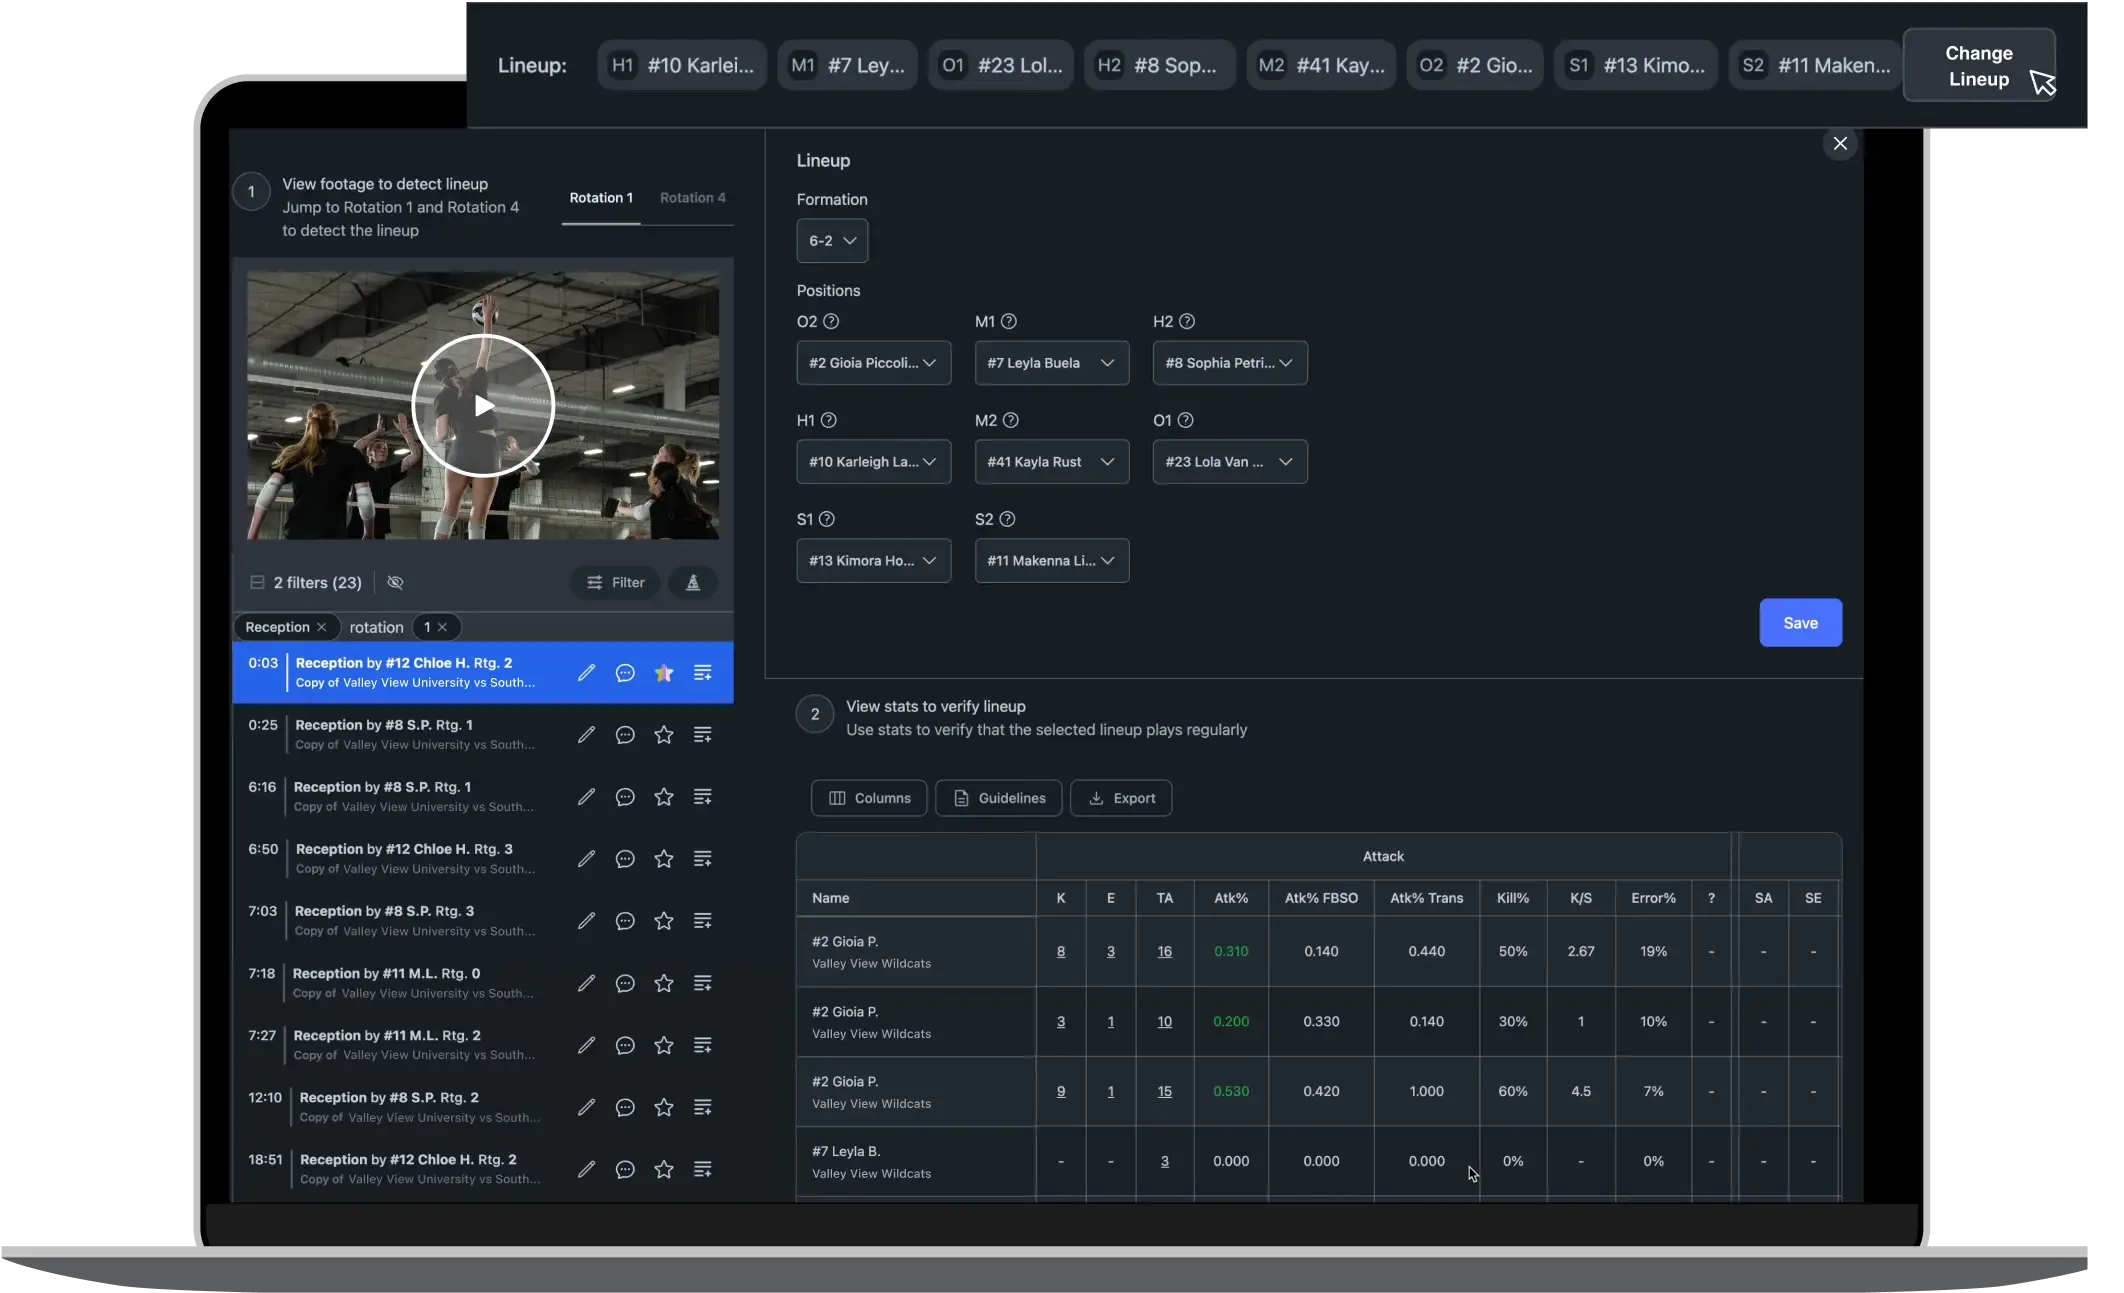The image size is (2124, 1293).
Task: Add the 7:03 reception to a playlist
Action: (x=703, y=921)
